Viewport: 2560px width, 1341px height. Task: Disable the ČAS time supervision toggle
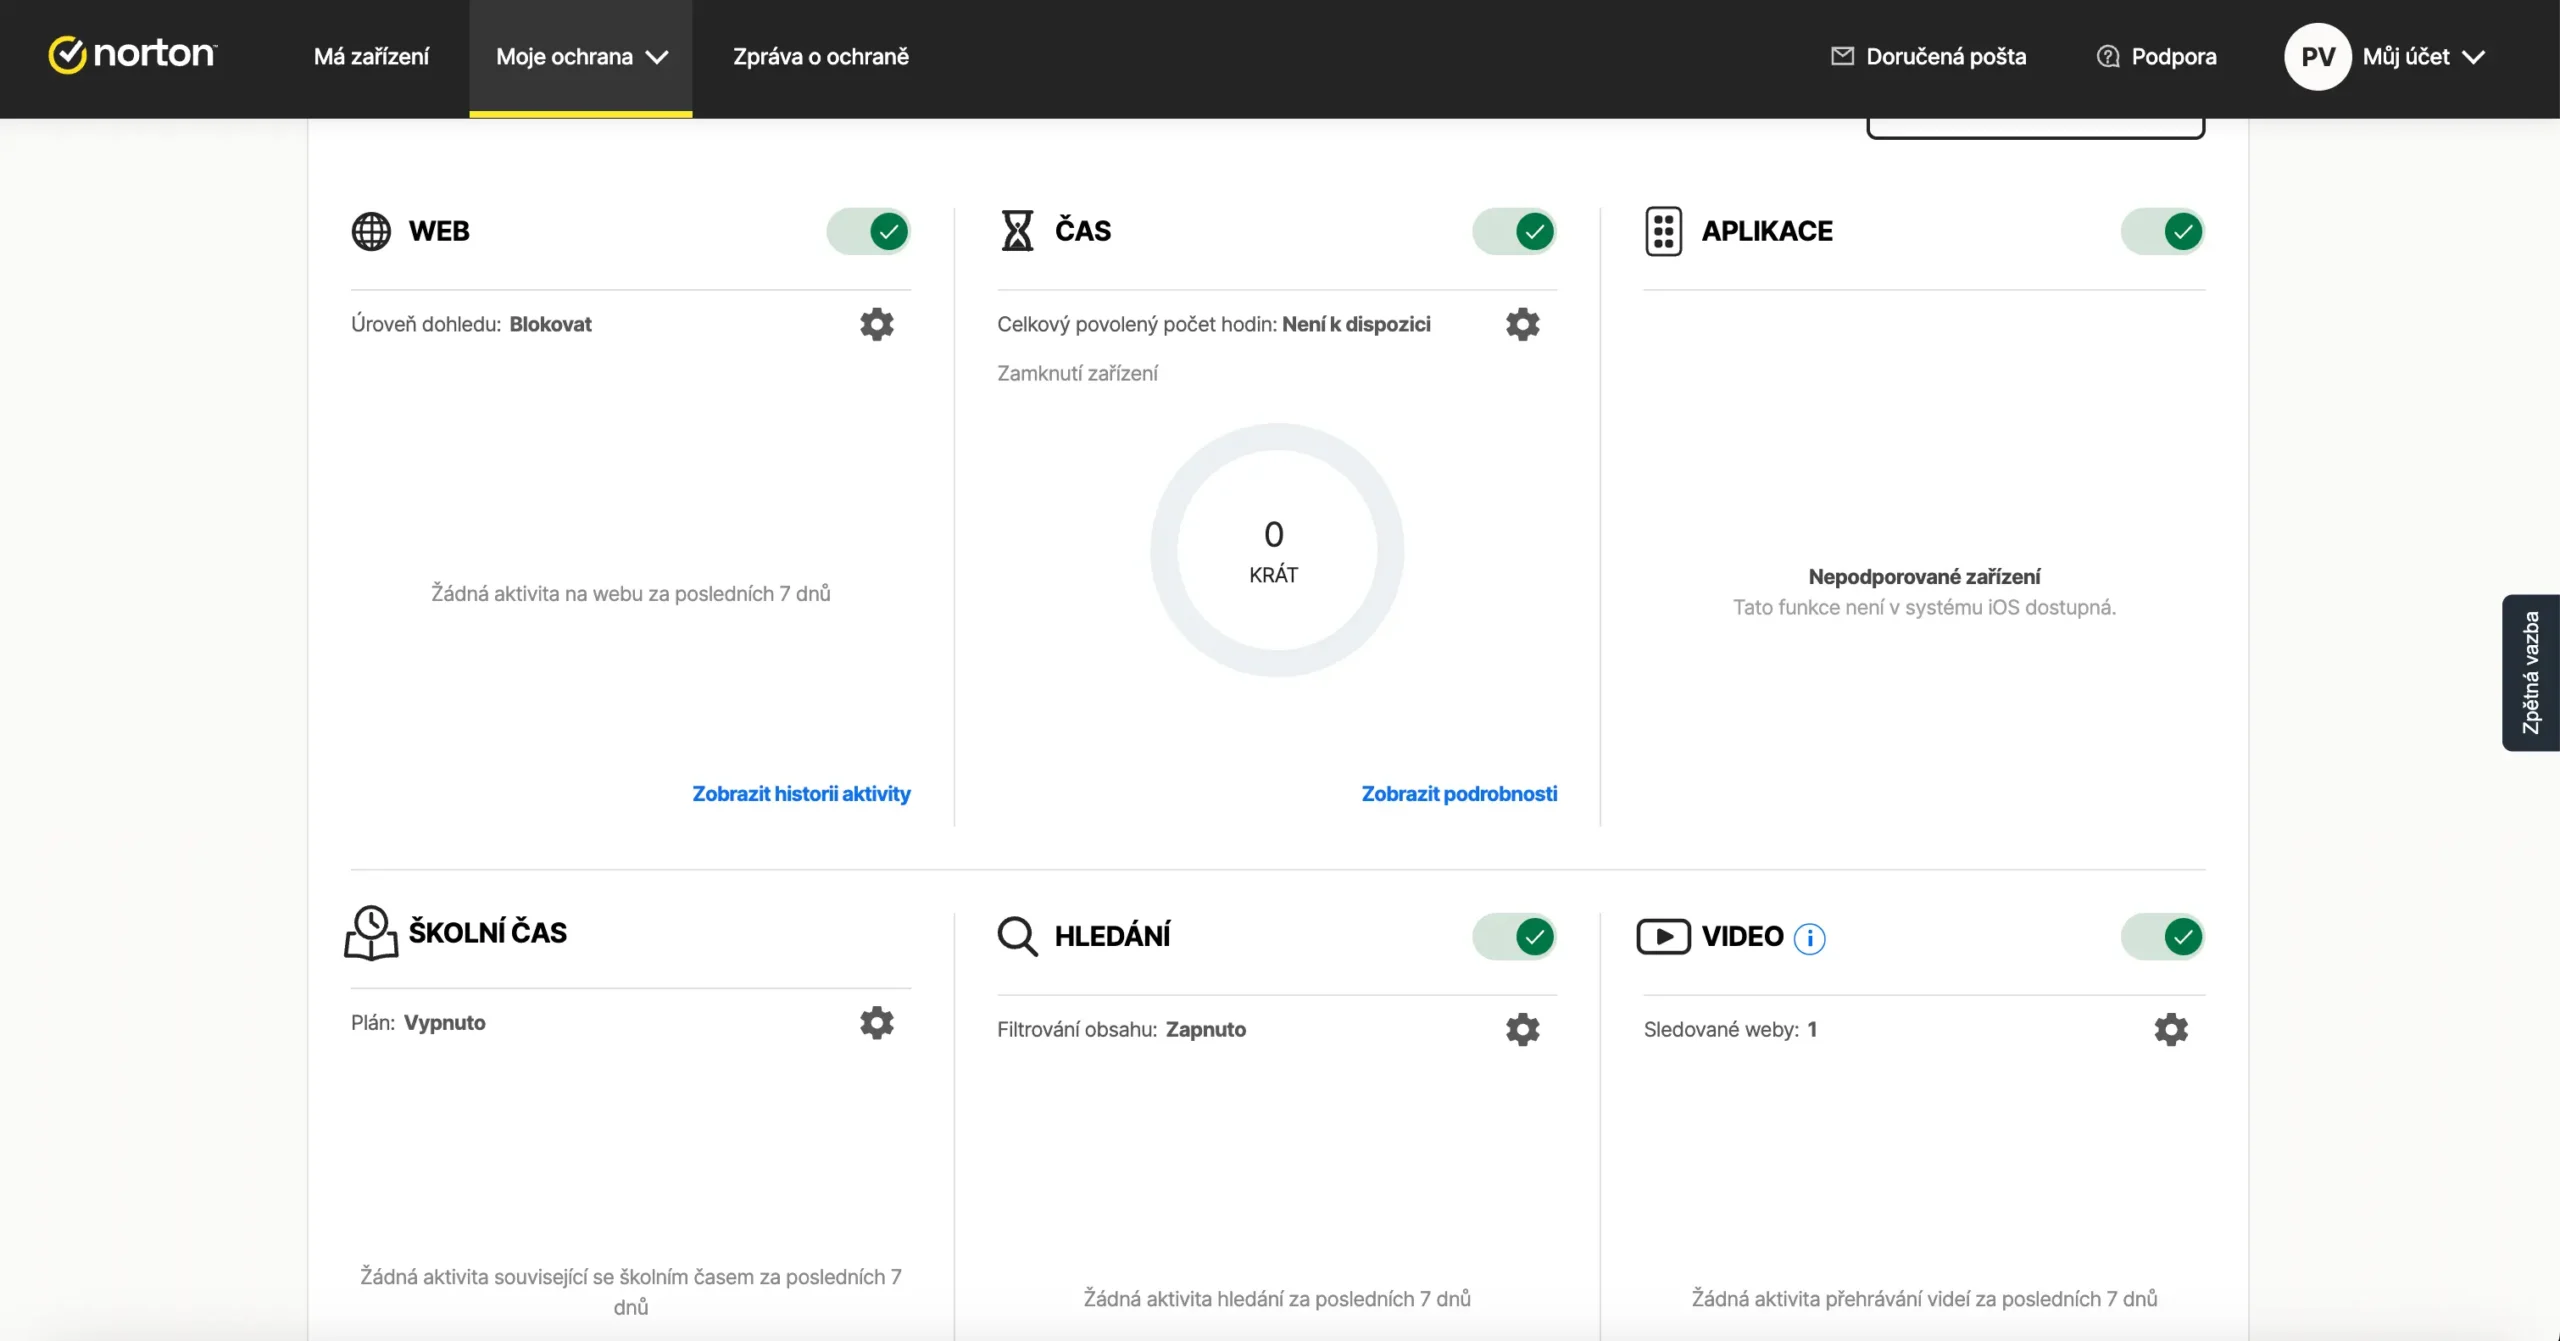pos(1514,232)
